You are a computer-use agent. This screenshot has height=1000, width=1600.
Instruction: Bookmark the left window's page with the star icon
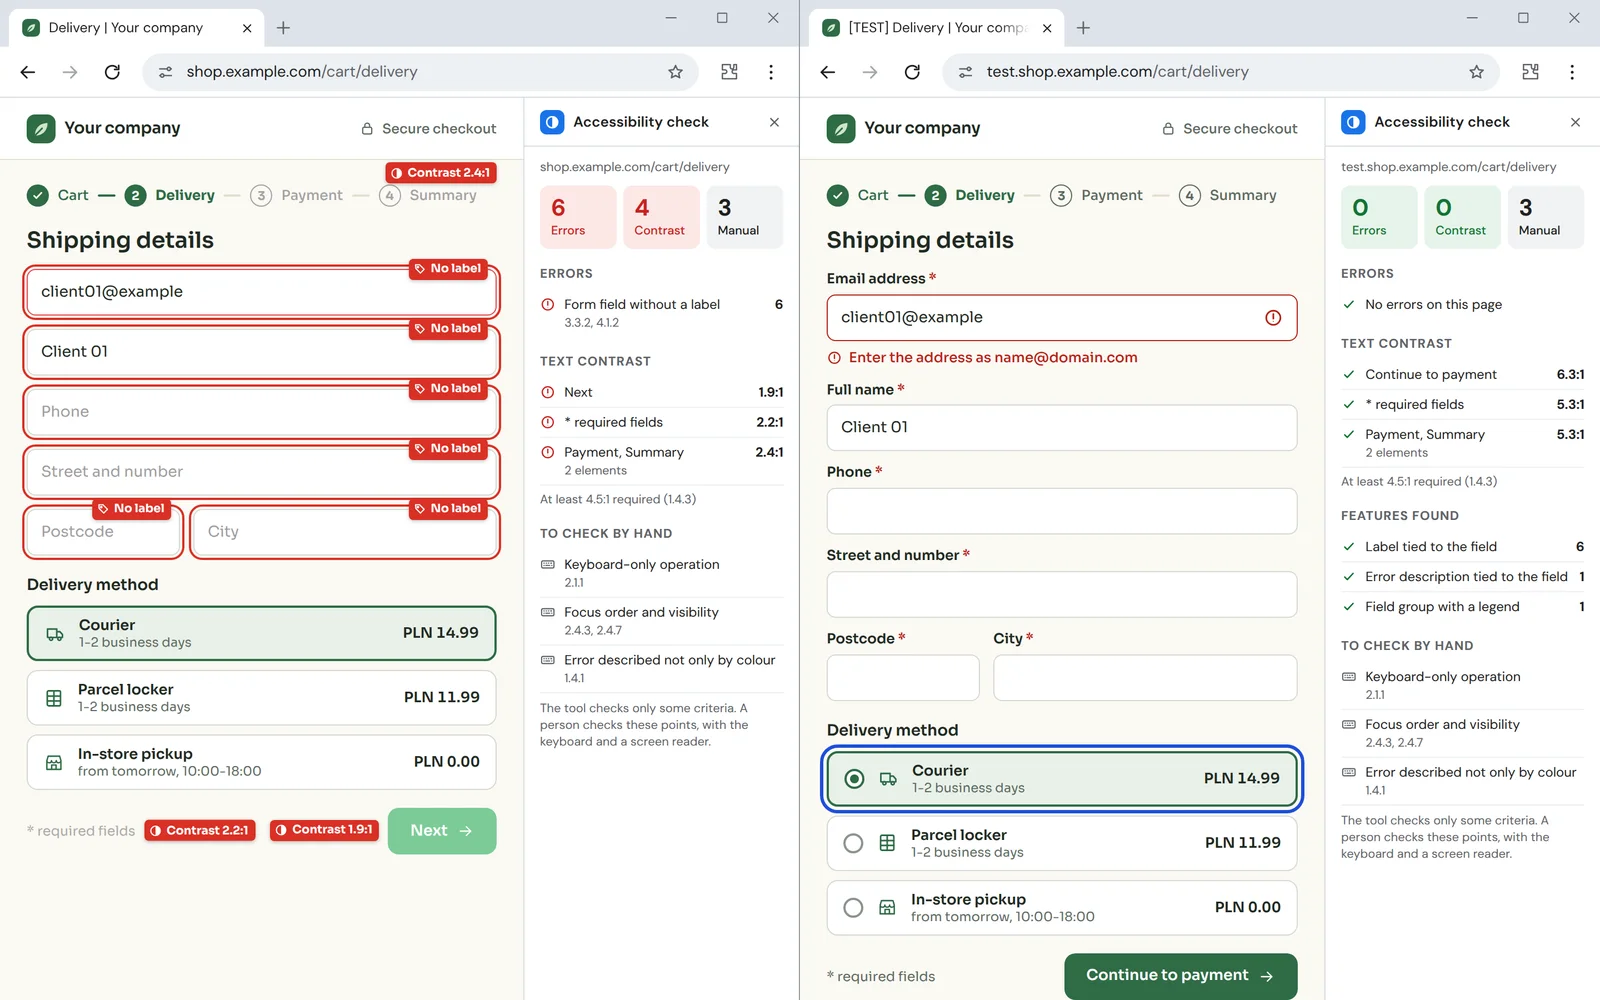click(x=675, y=72)
